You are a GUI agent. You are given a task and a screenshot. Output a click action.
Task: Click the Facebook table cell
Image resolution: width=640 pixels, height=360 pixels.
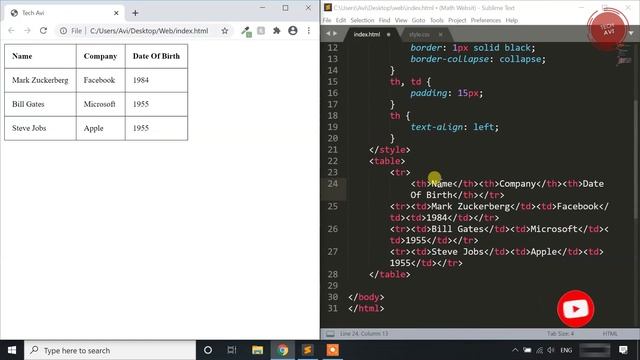[100, 80]
